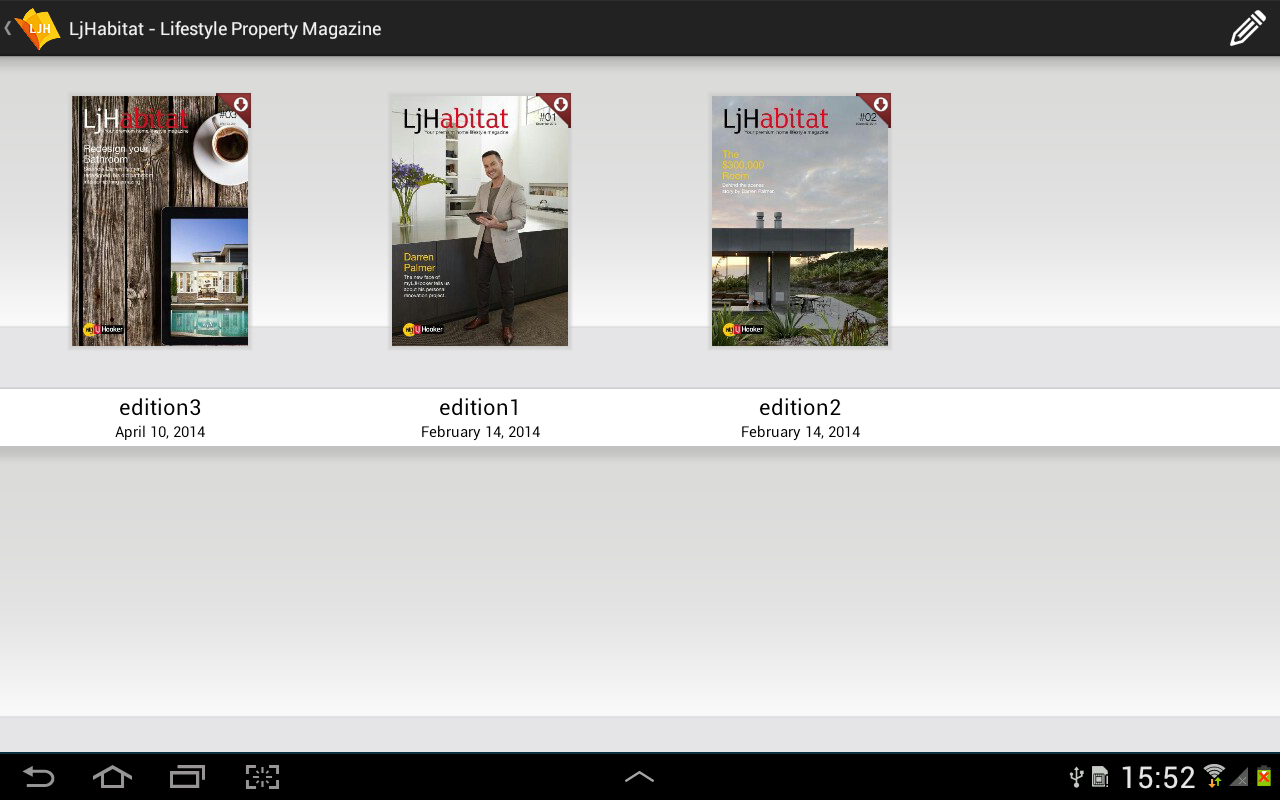The height and width of the screenshot is (800, 1280).
Task: Go to the Android home screen
Action: 112,777
